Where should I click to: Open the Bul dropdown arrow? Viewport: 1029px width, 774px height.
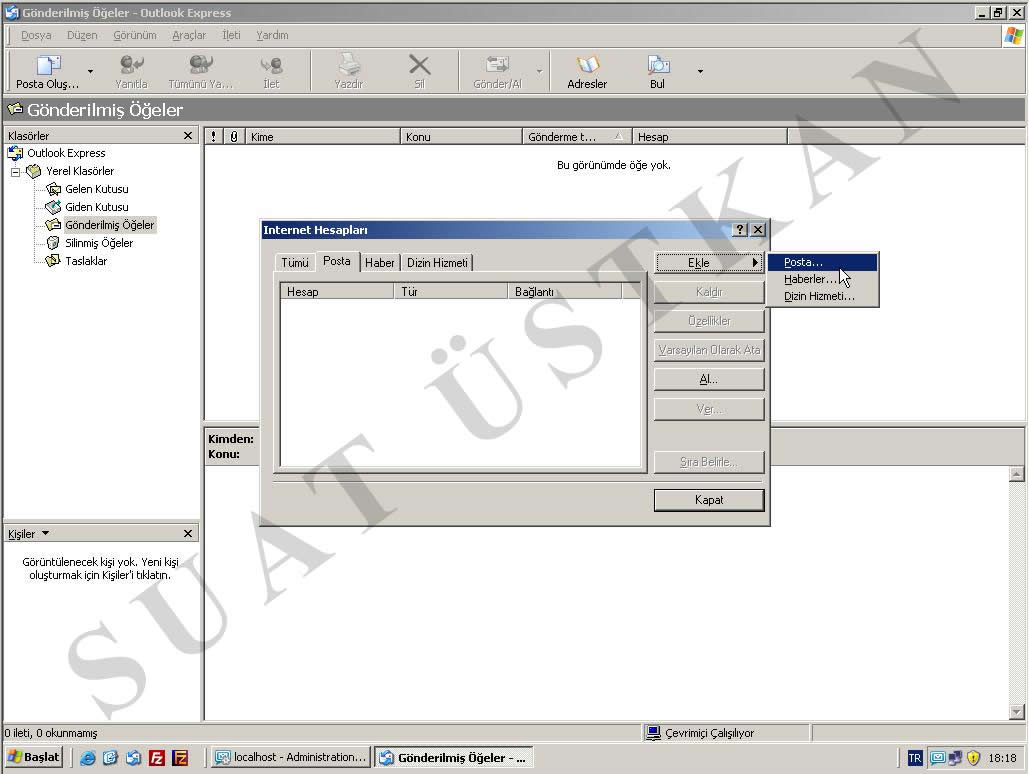pyautogui.click(x=700, y=71)
